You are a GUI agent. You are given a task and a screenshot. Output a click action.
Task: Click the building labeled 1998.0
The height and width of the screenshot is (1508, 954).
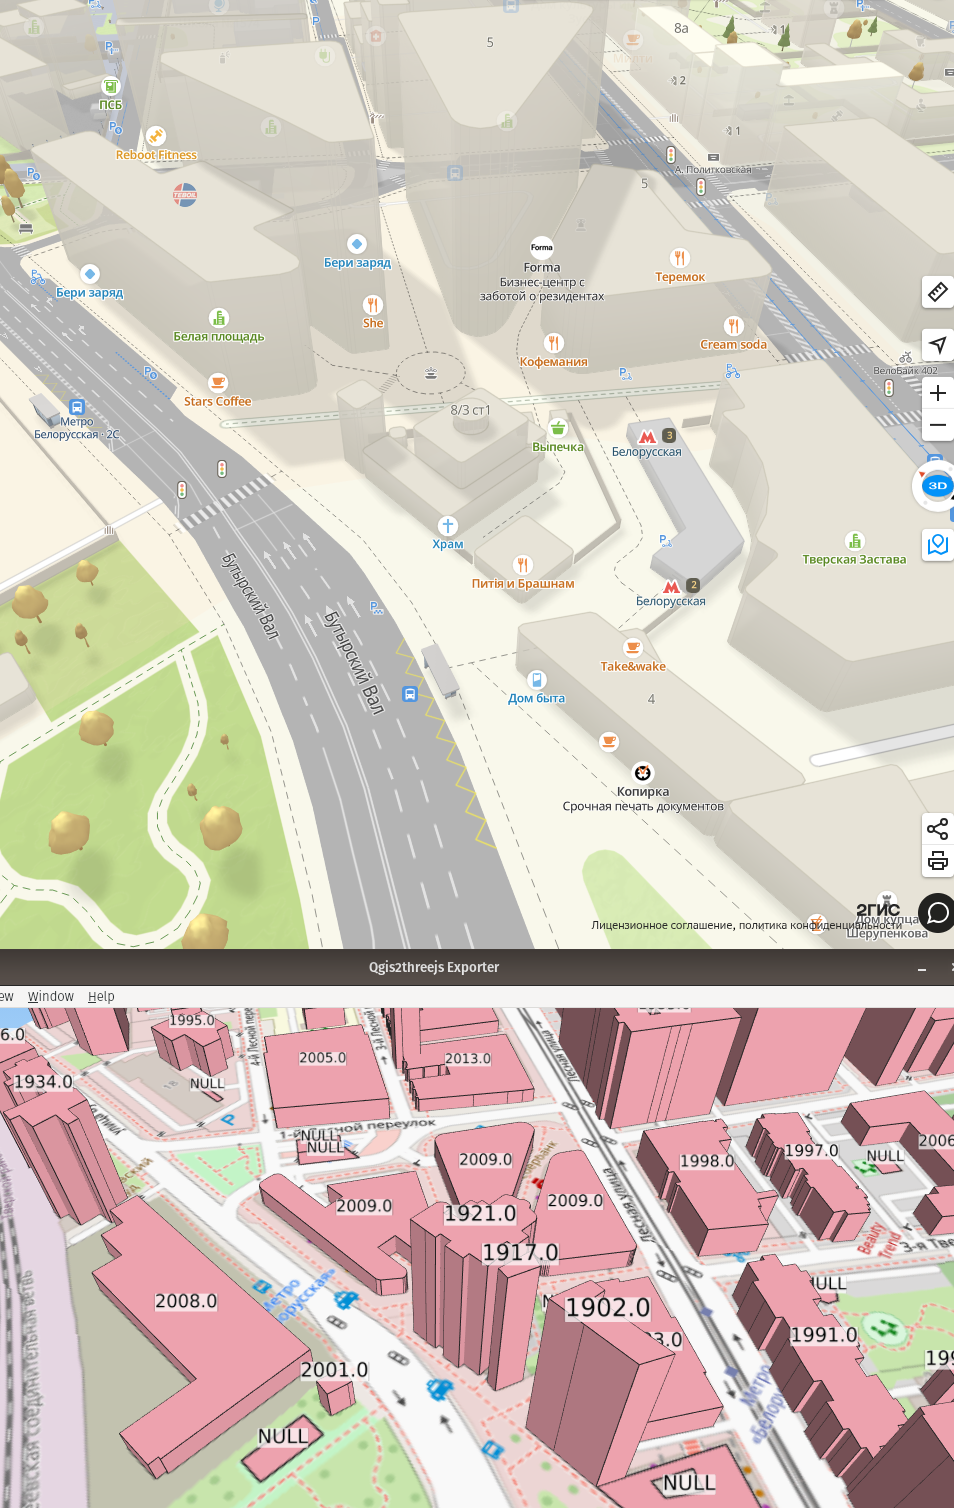pyautogui.click(x=707, y=1161)
